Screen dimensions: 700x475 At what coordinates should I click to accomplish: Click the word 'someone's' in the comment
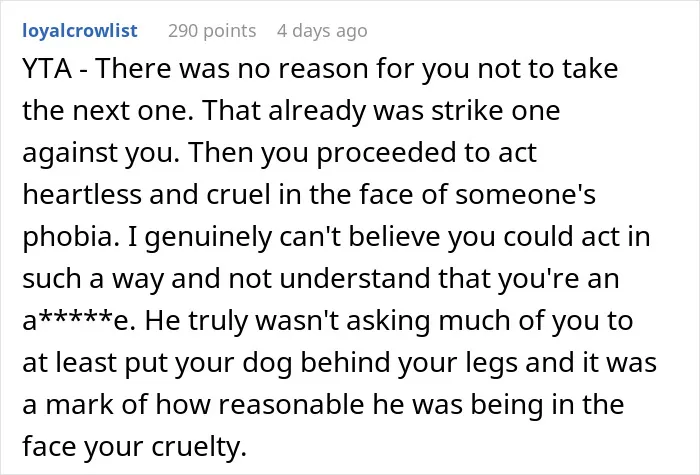525,194
